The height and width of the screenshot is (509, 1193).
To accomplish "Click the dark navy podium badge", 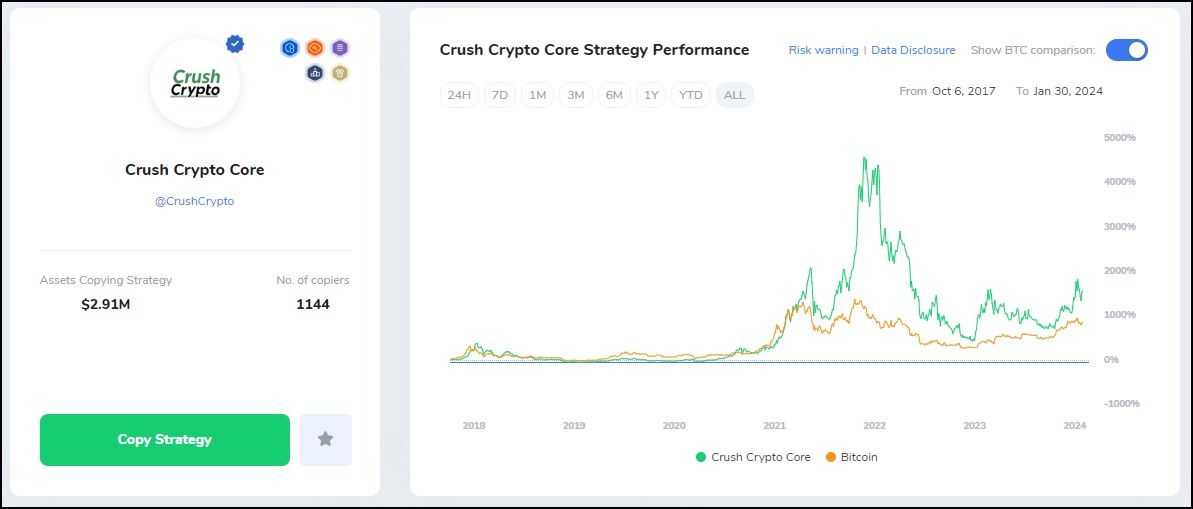I will tap(315, 73).
